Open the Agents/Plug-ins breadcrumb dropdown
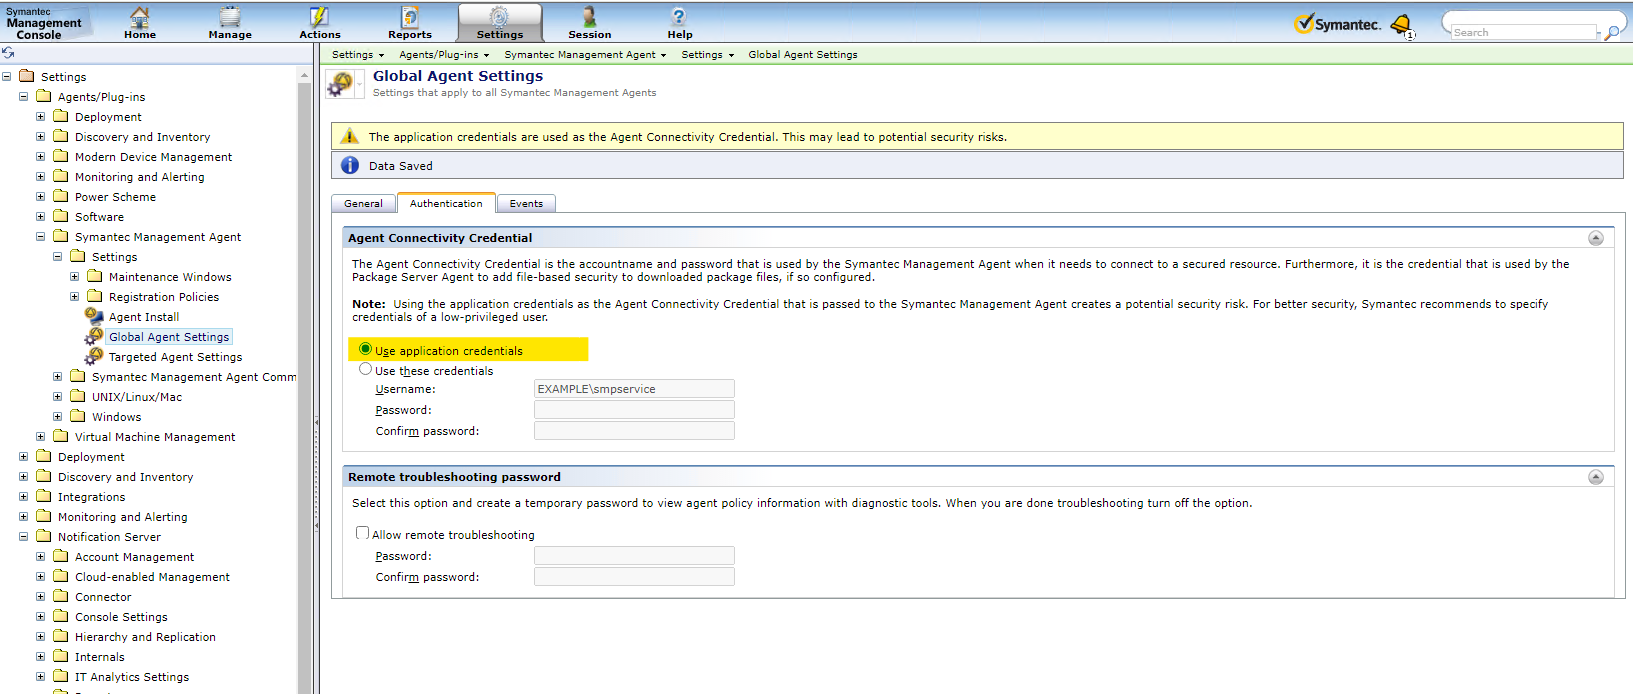Viewport: 1633px width, 694px height. [x=444, y=55]
